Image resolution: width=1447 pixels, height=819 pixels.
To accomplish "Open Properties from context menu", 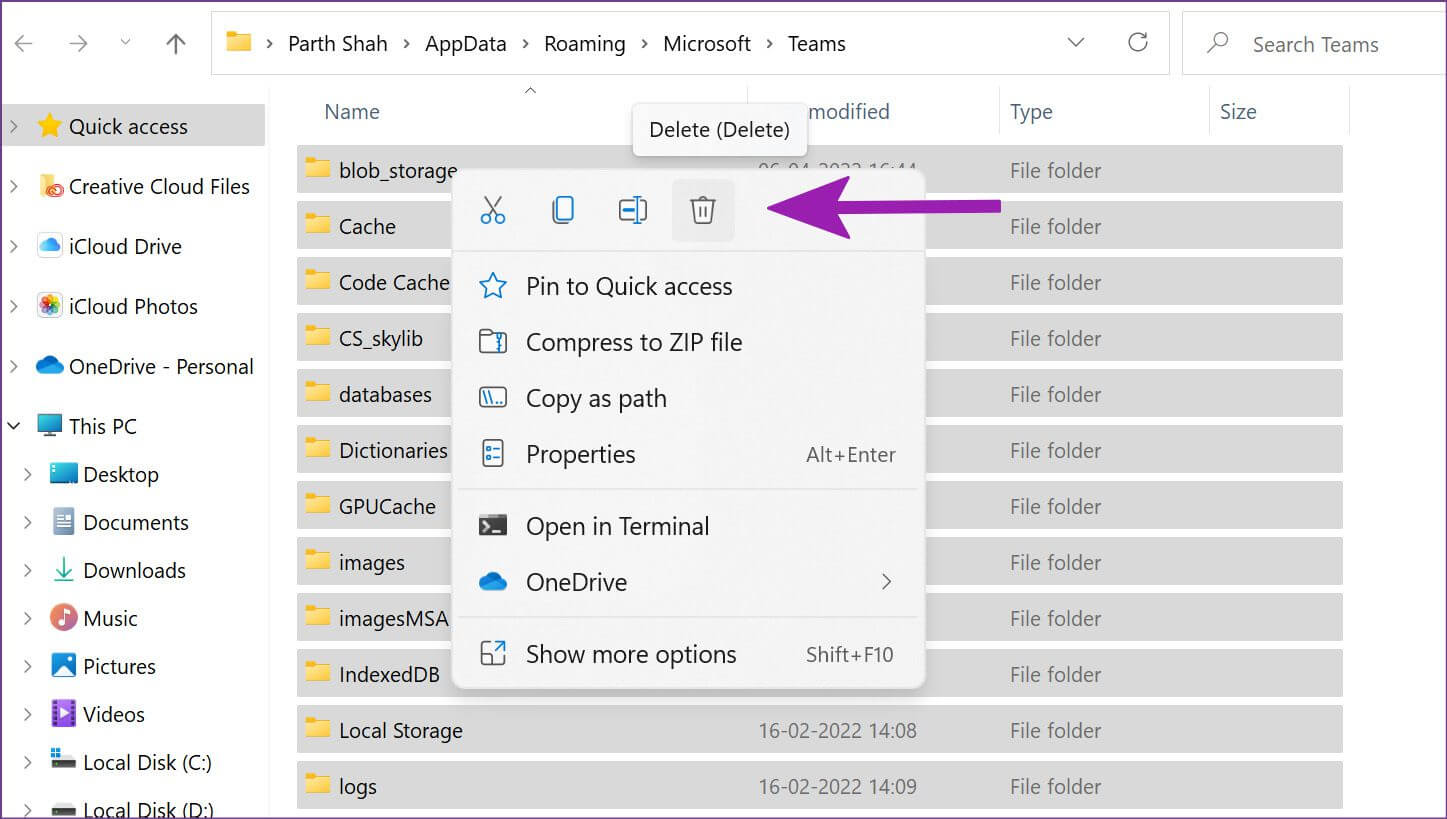I will point(687,454).
